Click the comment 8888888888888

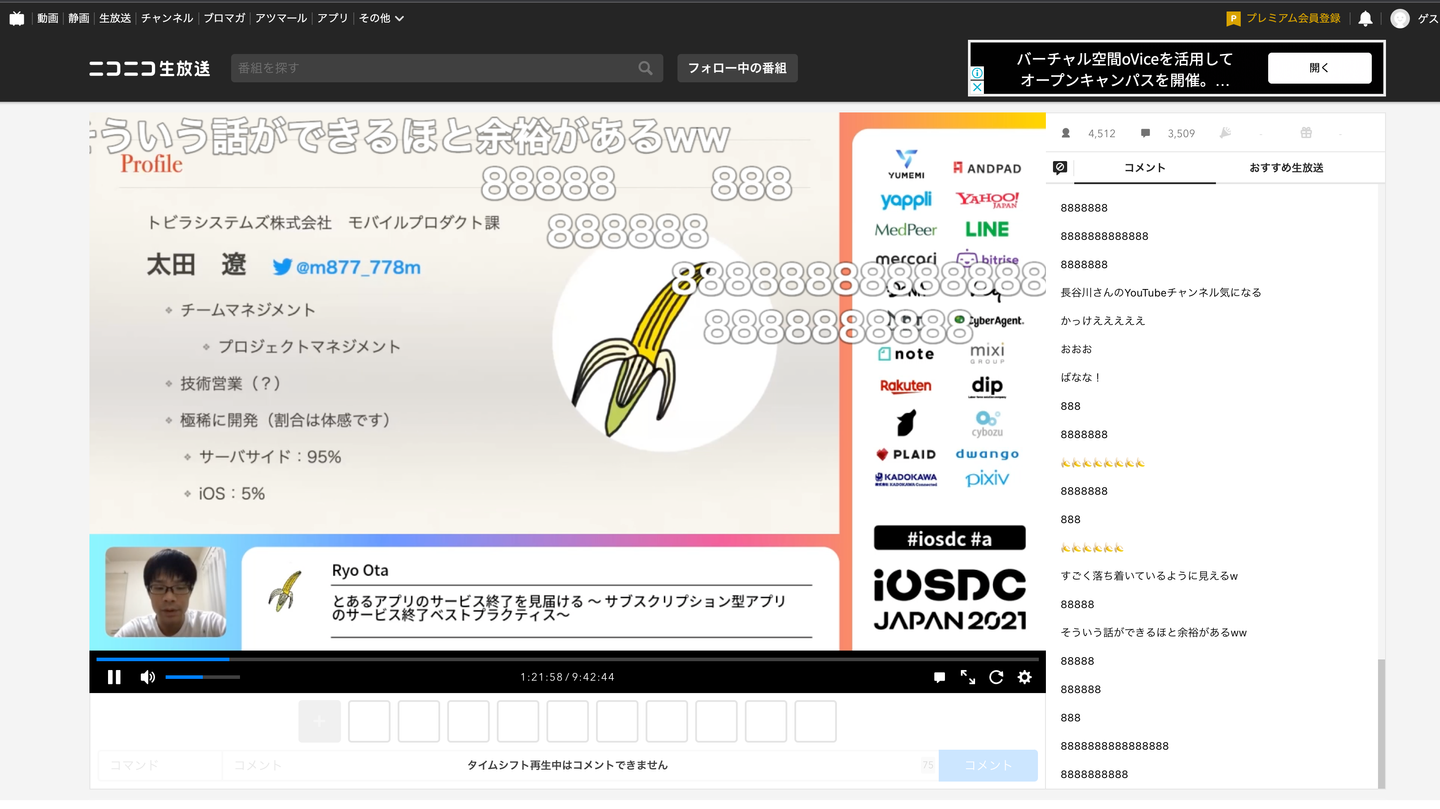point(1104,236)
